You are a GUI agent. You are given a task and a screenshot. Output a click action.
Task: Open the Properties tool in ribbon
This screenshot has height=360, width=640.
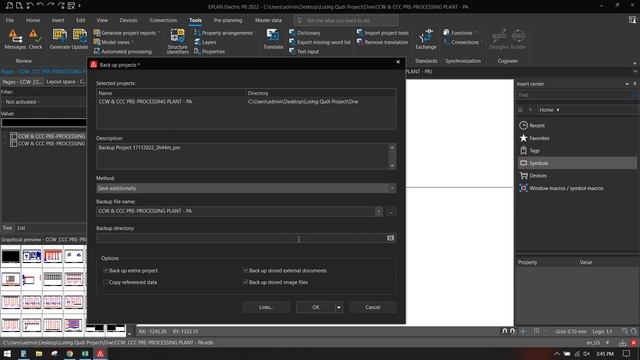[209, 51]
